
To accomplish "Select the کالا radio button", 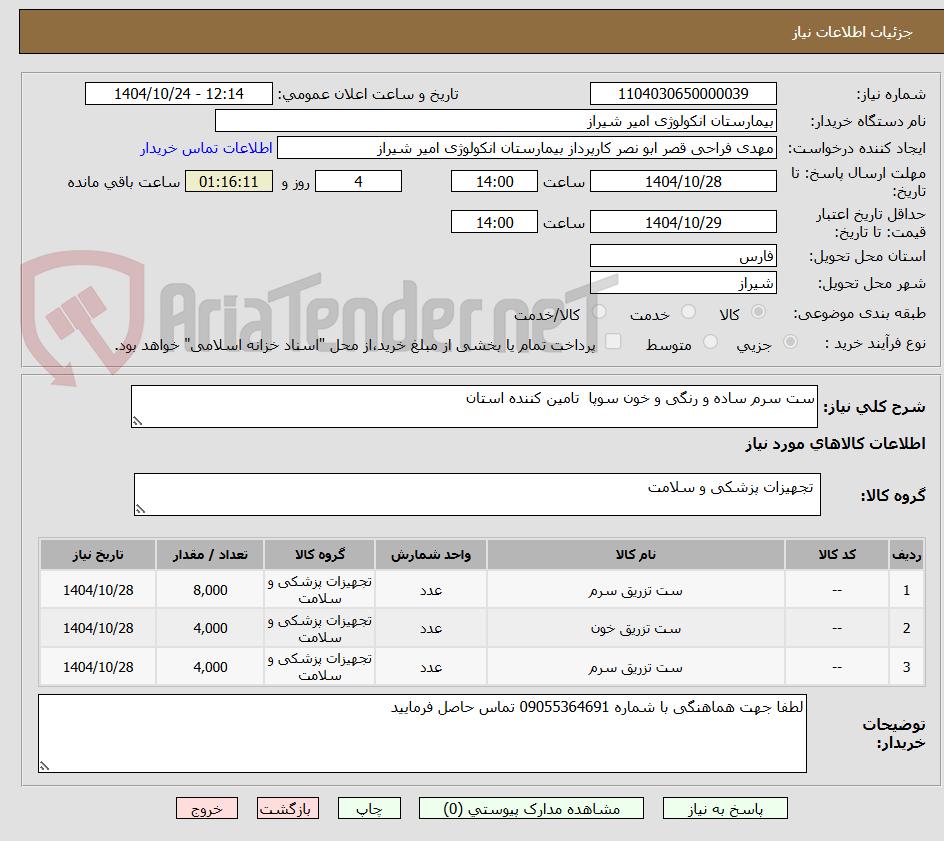I will coord(759,312).
